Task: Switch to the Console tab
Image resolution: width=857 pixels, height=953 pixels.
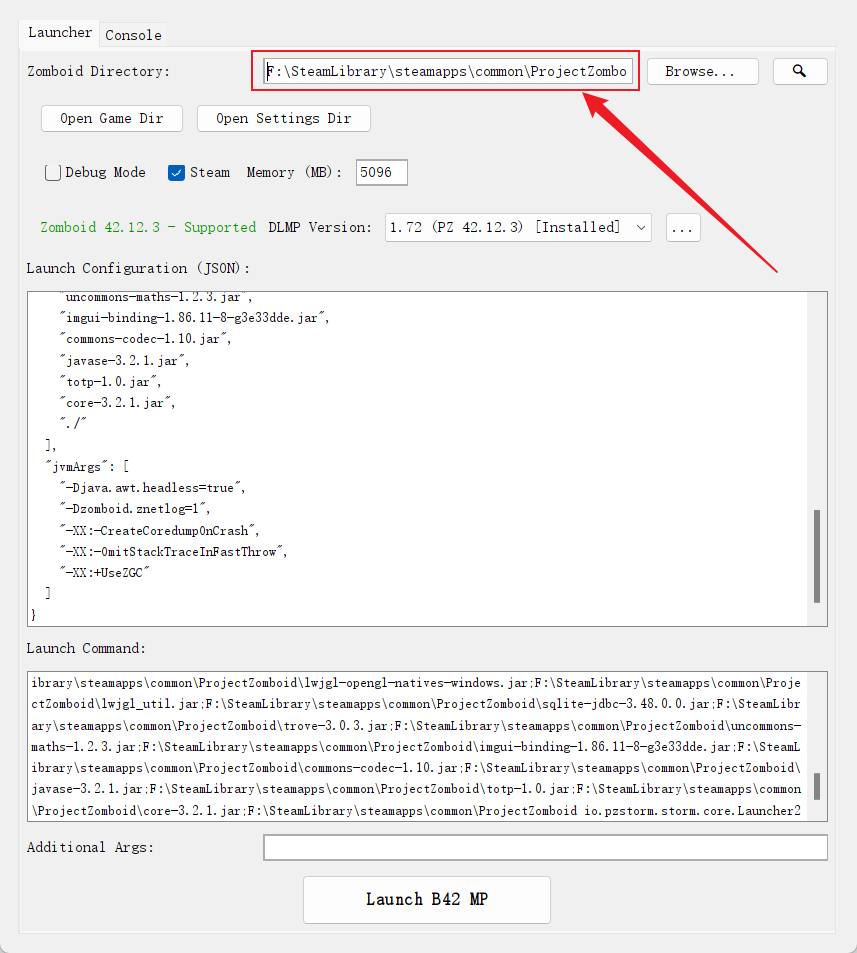Action: (133, 35)
